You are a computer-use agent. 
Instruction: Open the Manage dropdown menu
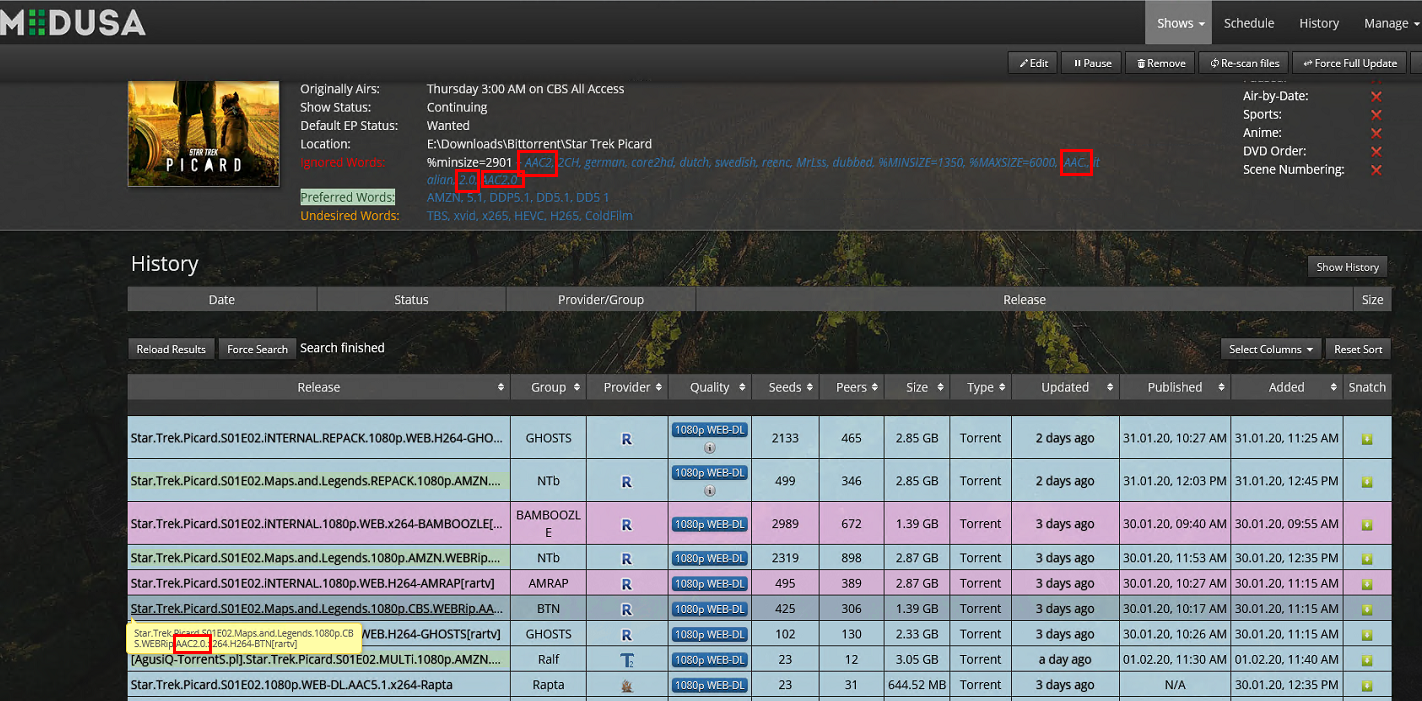click(x=1390, y=23)
